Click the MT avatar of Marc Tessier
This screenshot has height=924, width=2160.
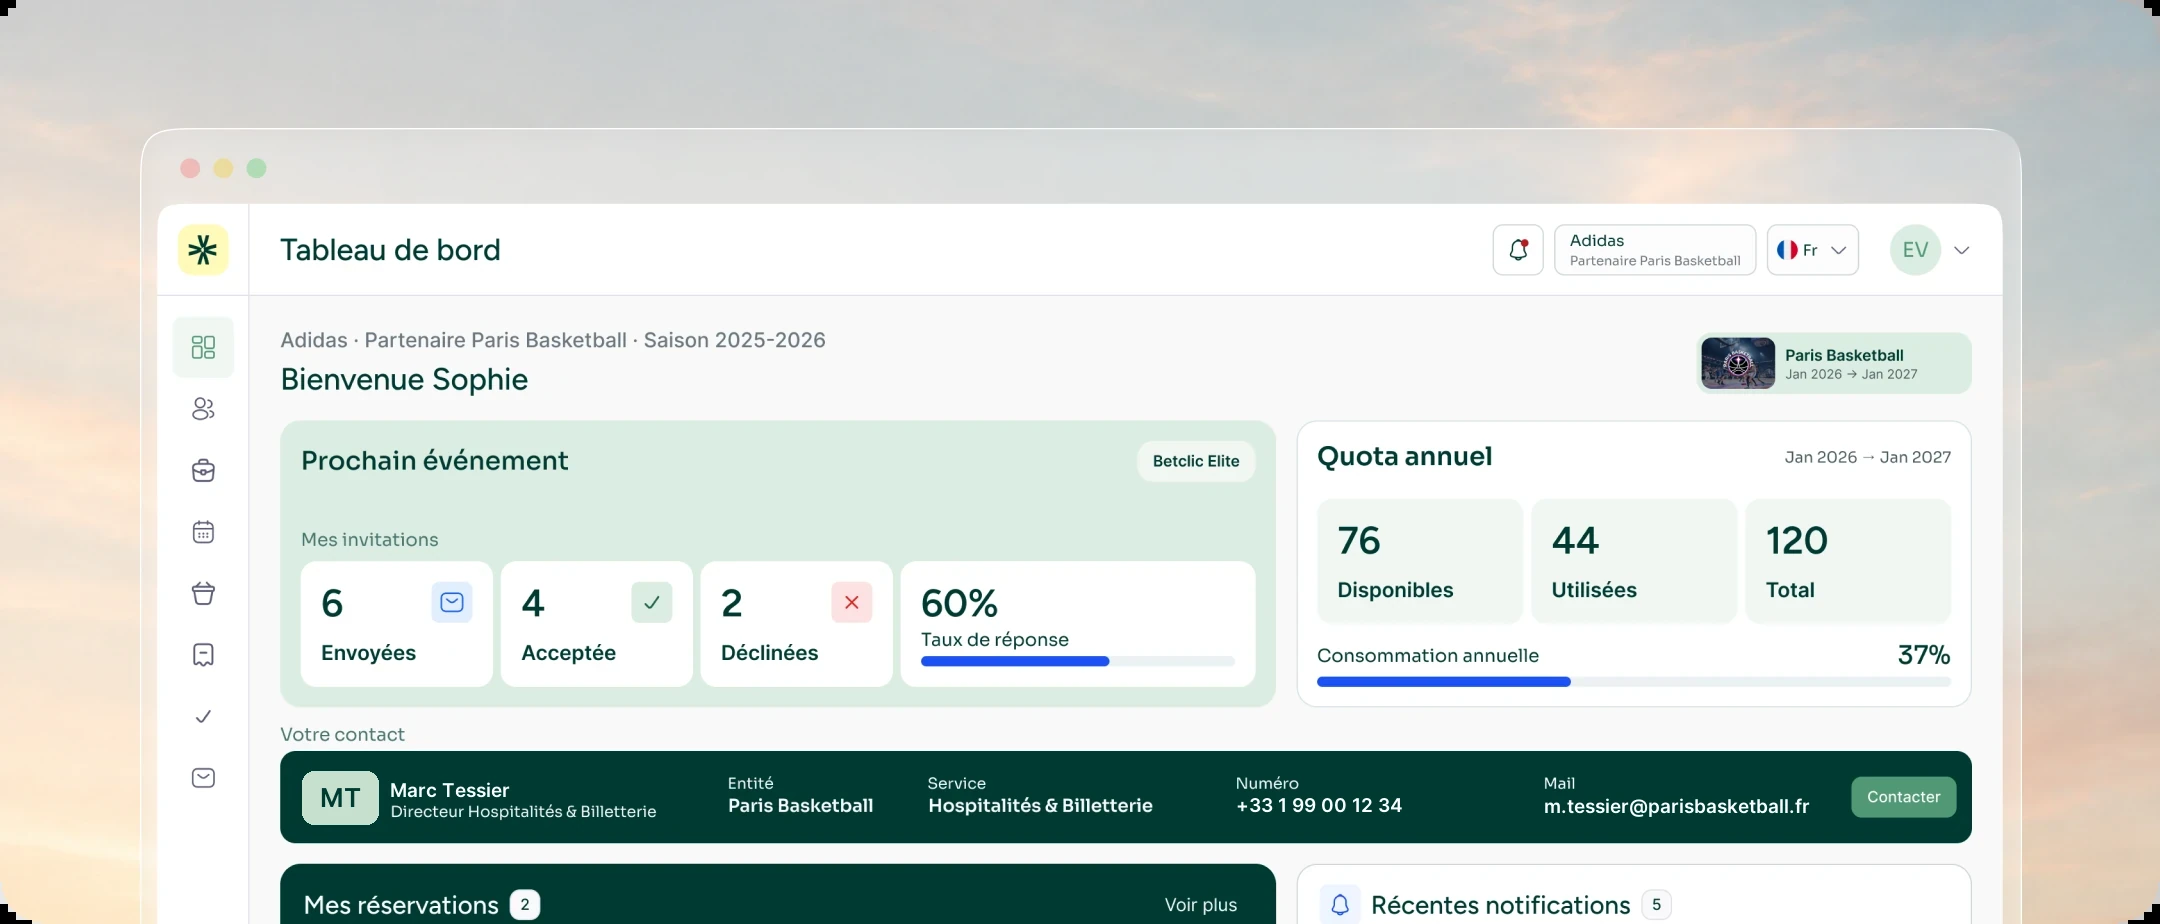pos(340,797)
